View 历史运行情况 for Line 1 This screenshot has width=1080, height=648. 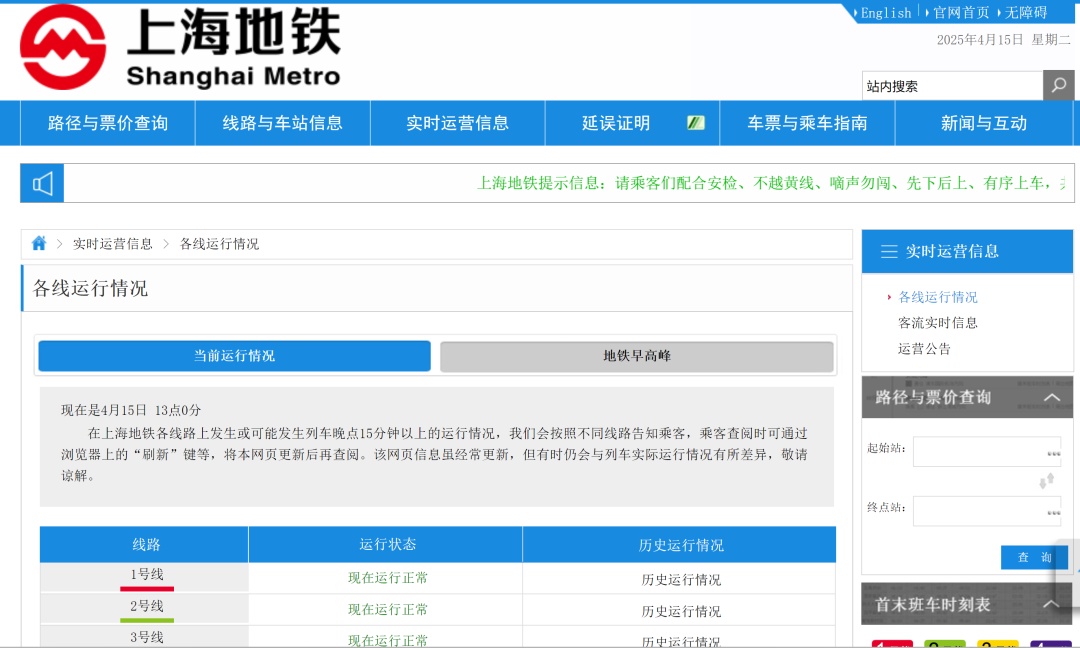[680, 579]
